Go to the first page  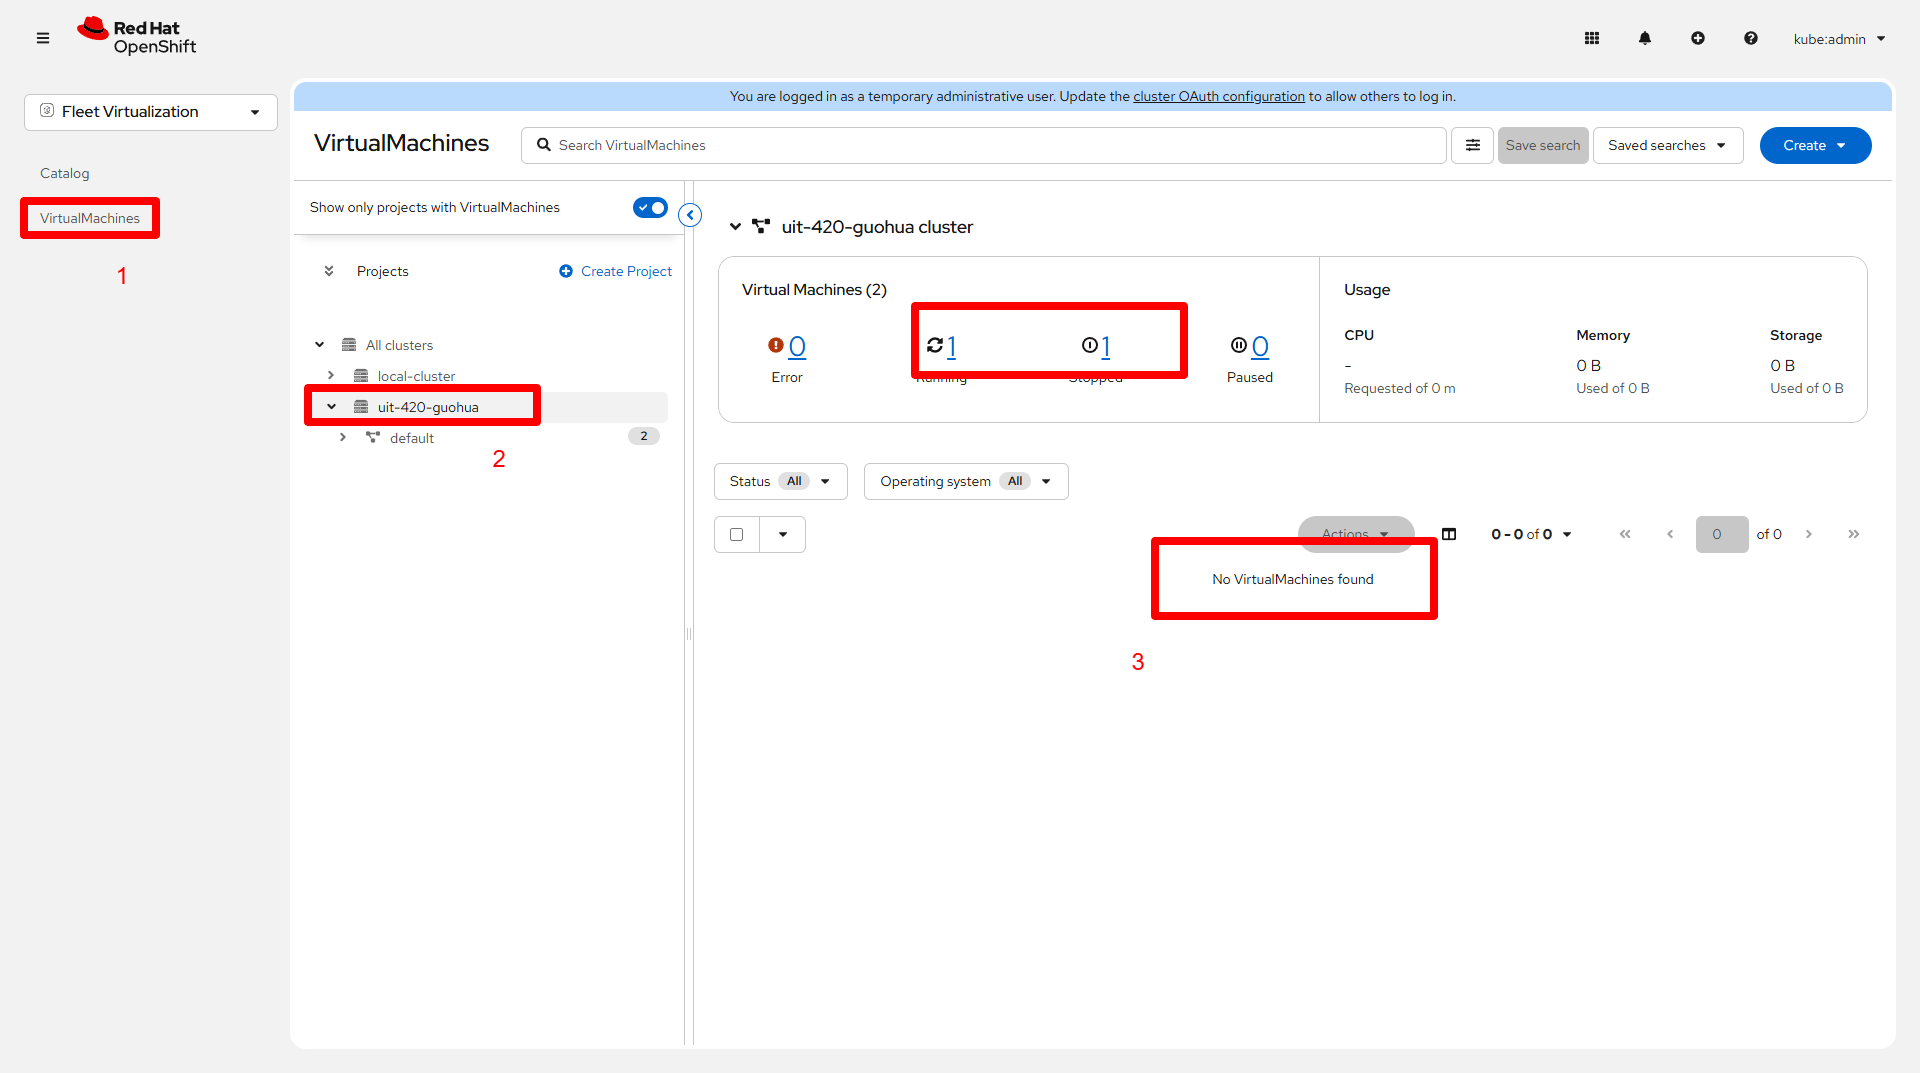point(1625,534)
